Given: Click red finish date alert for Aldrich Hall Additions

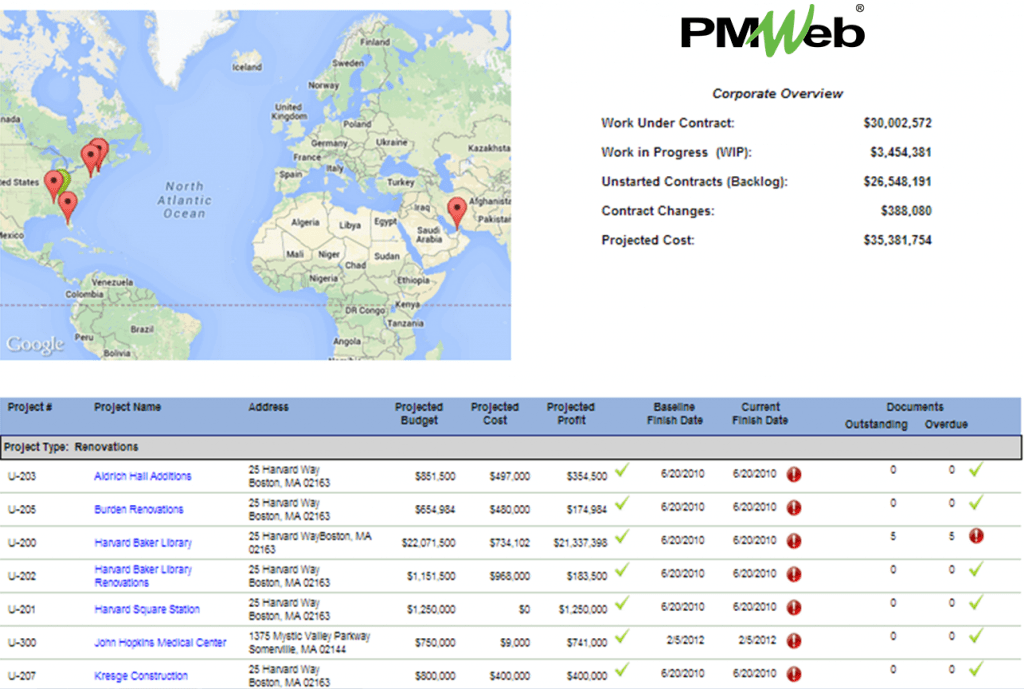Looking at the screenshot, I should pyautogui.click(x=793, y=475).
